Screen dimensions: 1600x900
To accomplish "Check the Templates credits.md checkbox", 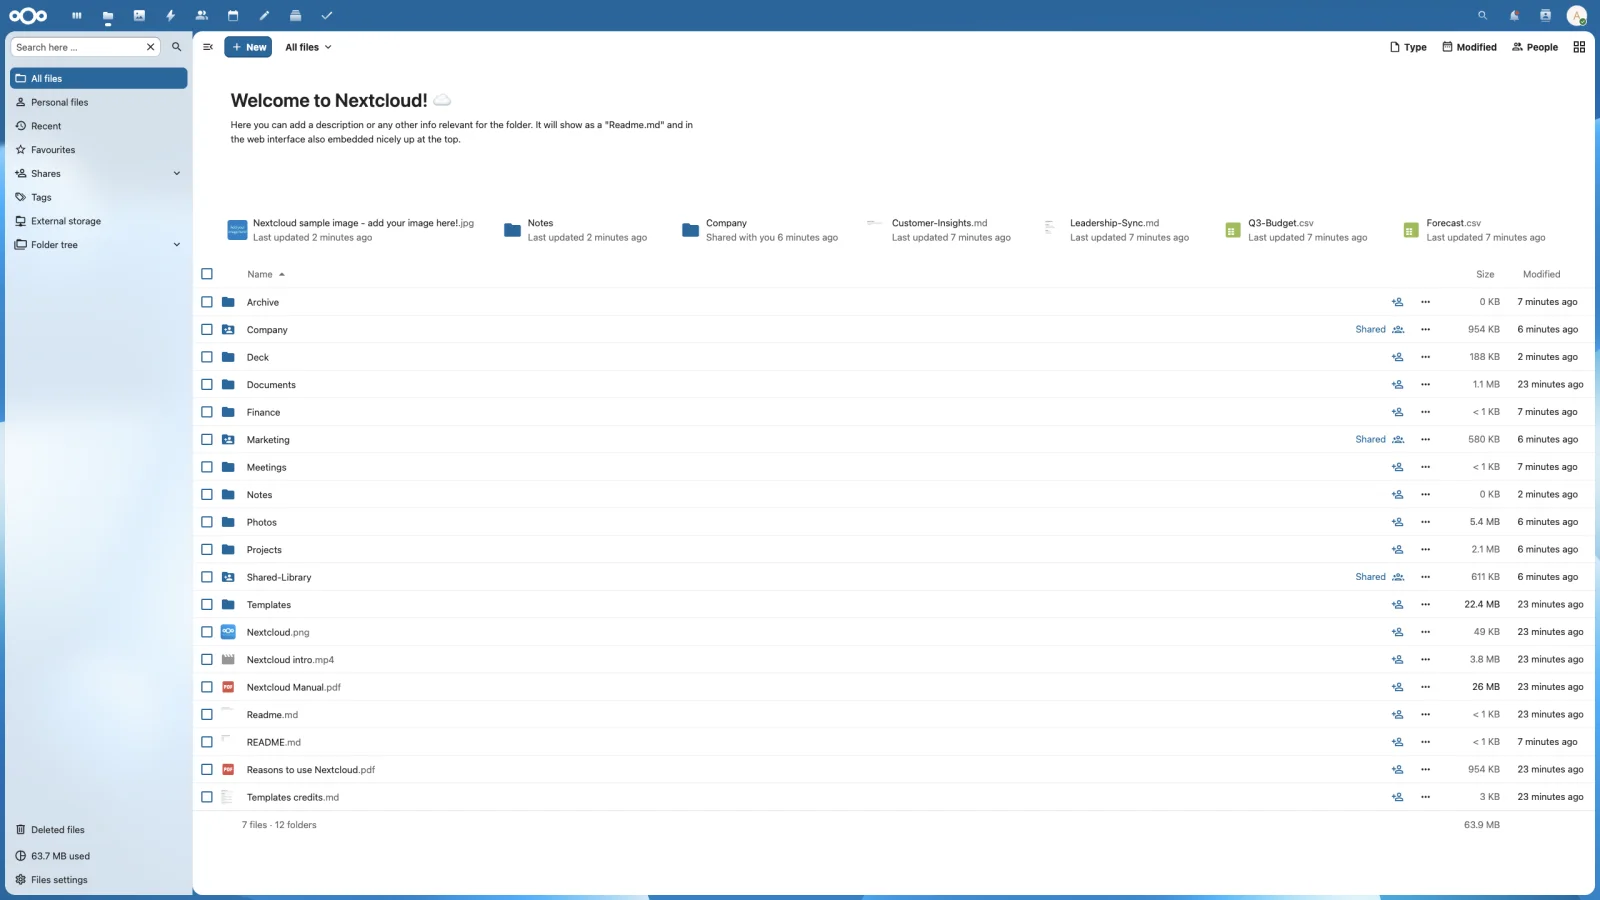I will coord(207,797).
